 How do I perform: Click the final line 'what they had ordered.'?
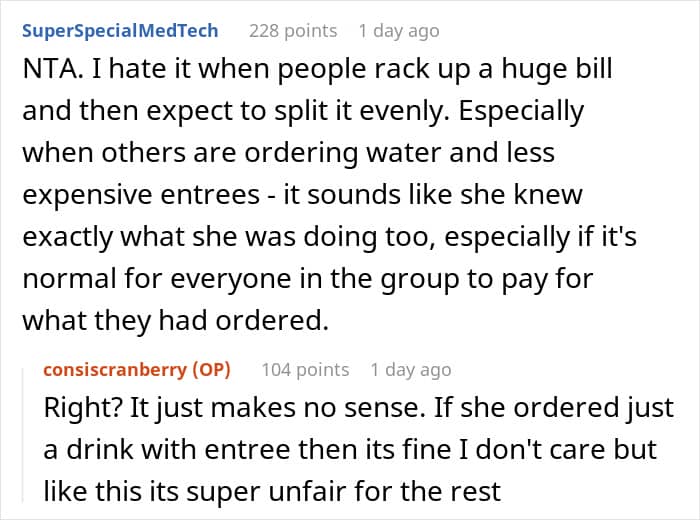175,320
